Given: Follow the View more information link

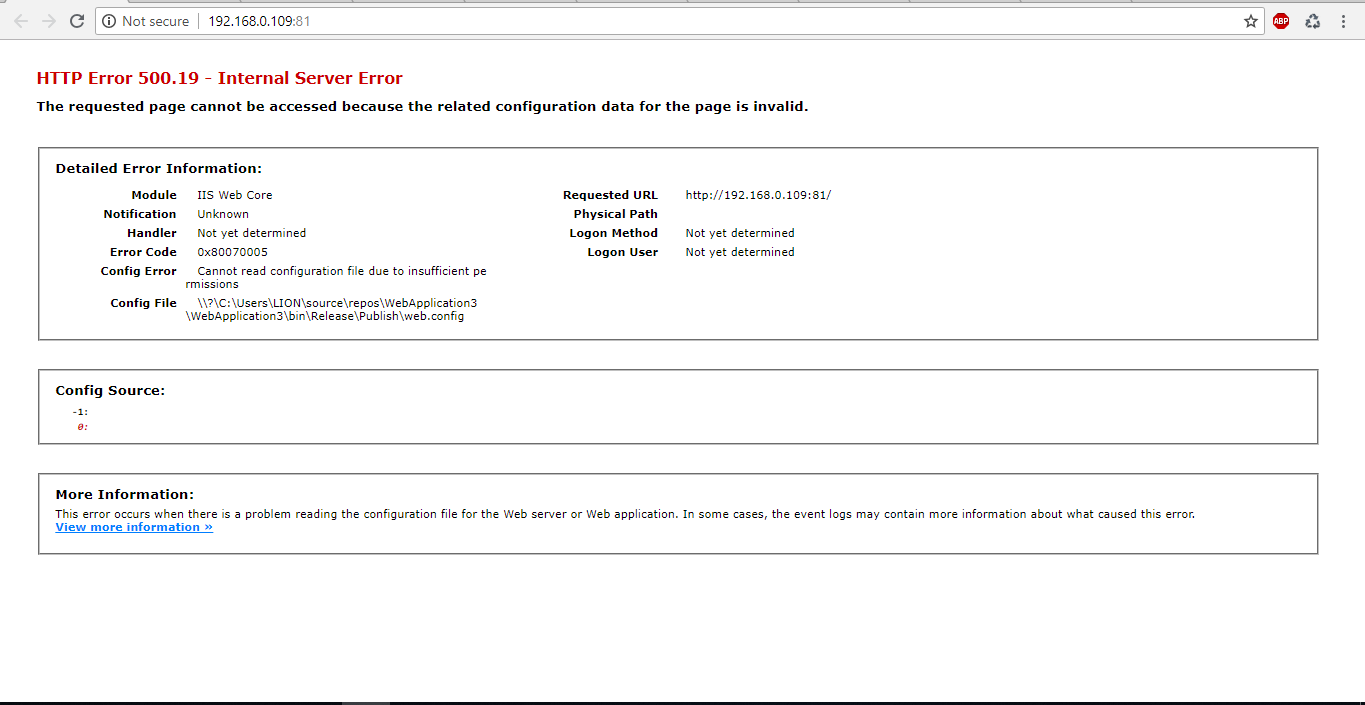Looking at the screenshot, I should click(133, 527).
